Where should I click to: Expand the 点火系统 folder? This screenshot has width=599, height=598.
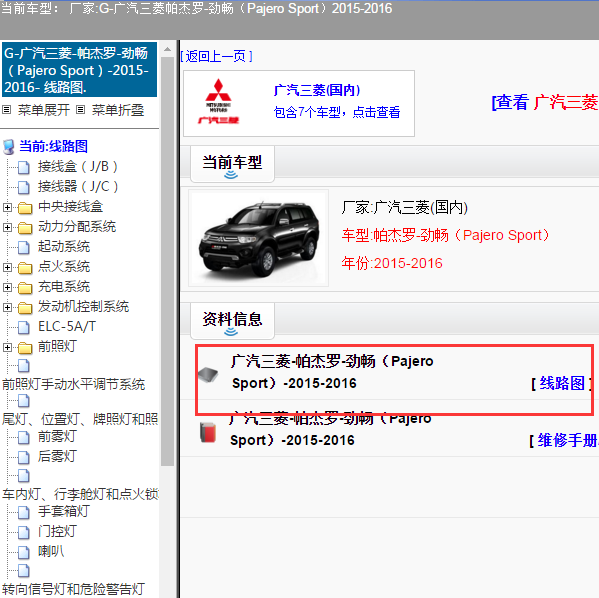tap(7, 267)
